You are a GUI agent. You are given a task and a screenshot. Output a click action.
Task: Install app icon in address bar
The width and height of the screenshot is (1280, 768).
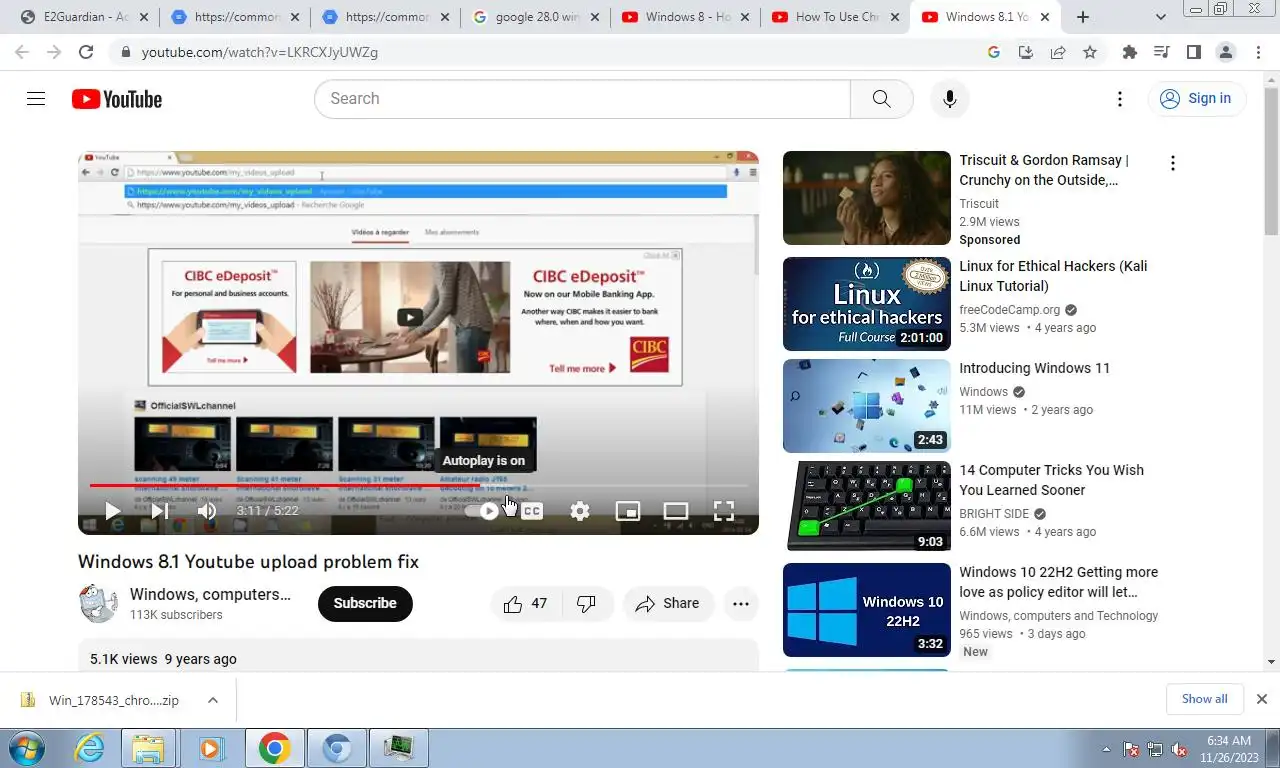1026,52
